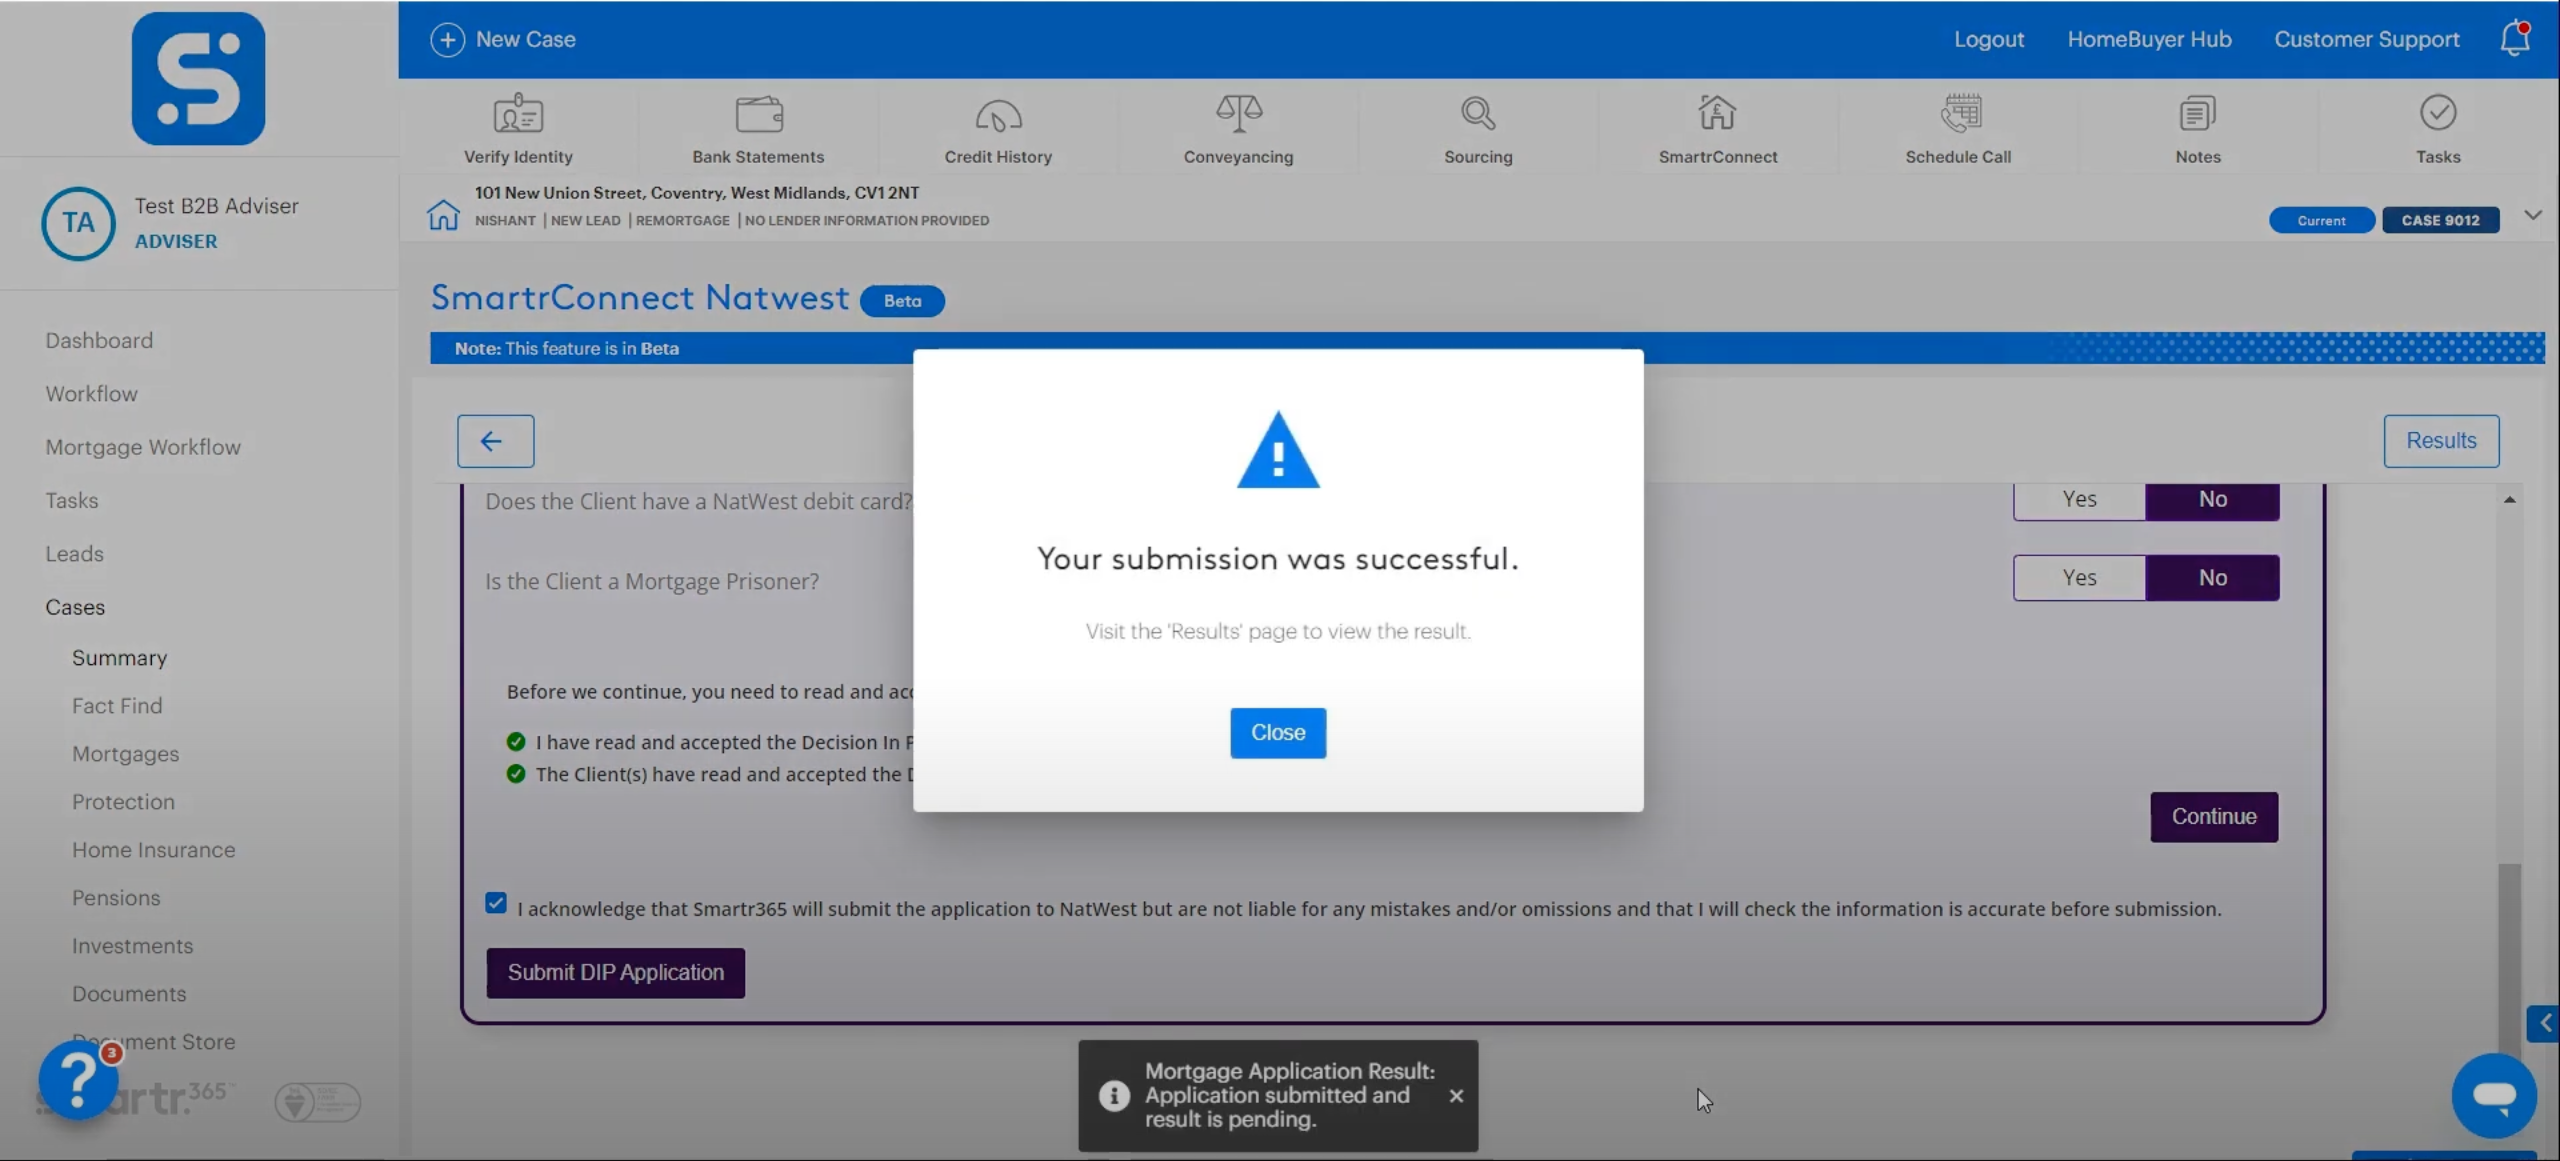Click the Current status badge
The height and width of the screenshot is (1161, 2560).
(2321, 220)
